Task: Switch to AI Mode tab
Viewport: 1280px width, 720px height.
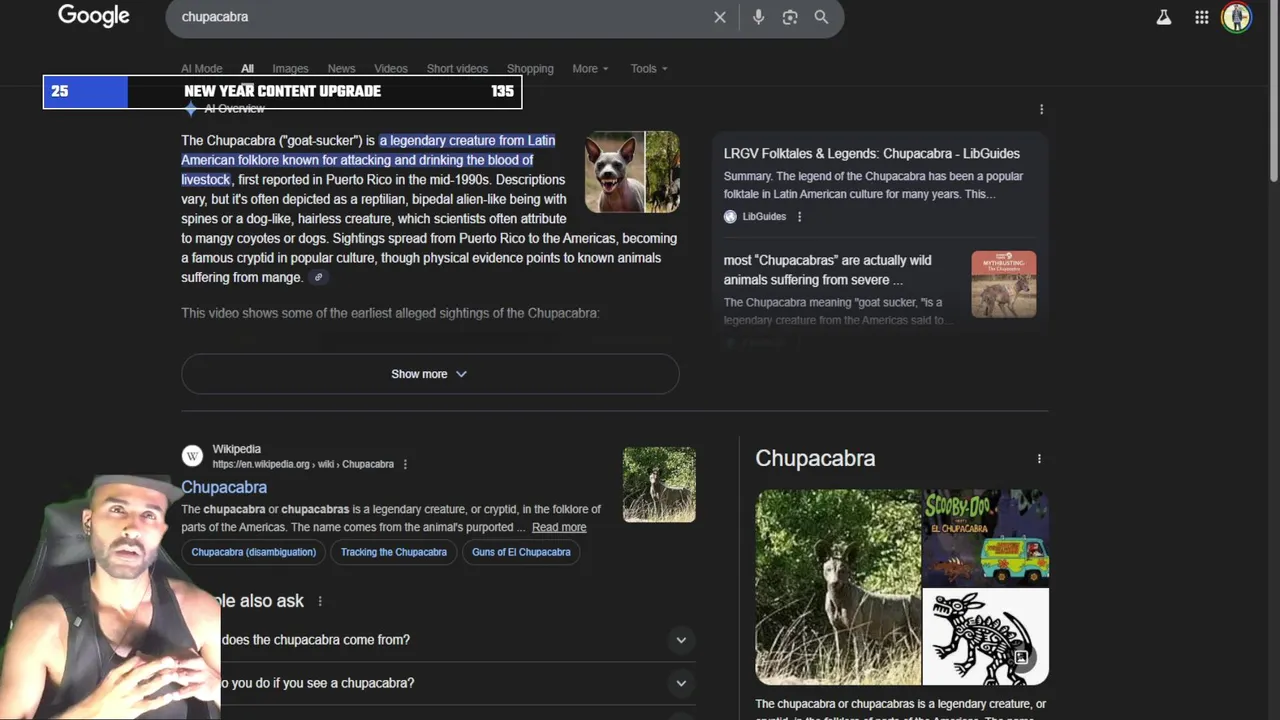Action: click(x=201, y=69)
